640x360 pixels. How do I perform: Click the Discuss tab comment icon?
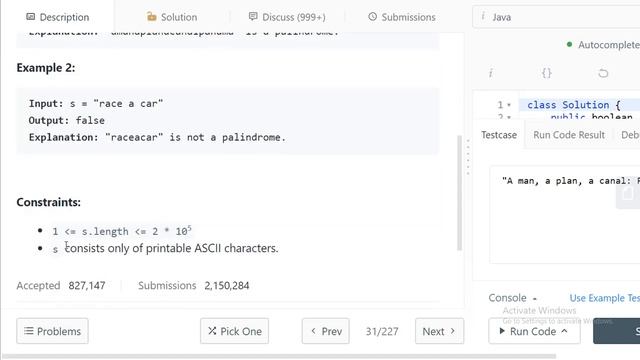253,17
